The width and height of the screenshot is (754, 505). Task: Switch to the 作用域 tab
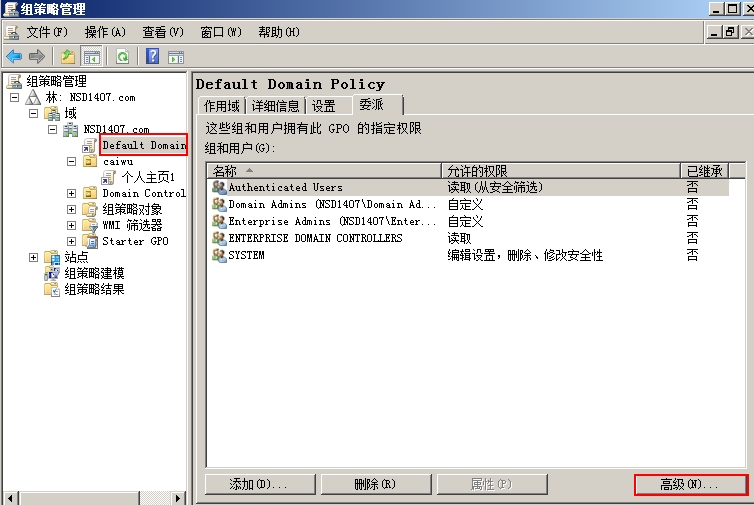coord(222,106)
